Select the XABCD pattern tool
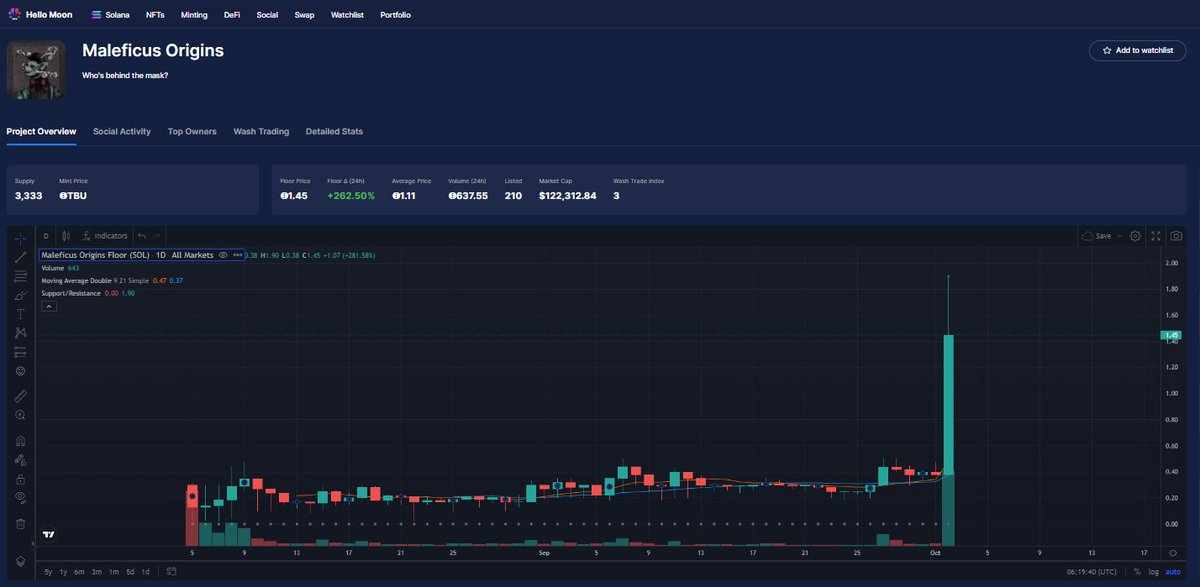Image resolution: width=1200 pixels, height=587 pixels. pyautogui.click(x=20, y=332)
